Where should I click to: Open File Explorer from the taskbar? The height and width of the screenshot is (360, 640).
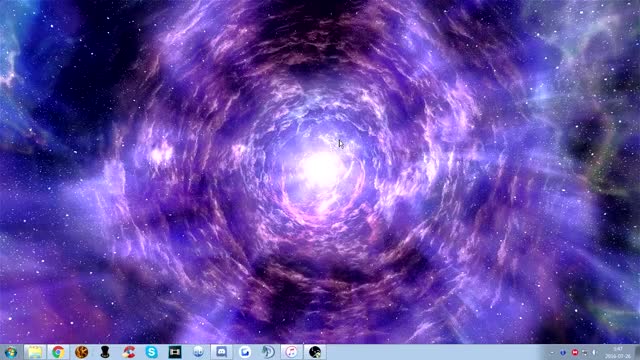click(35, 352)
